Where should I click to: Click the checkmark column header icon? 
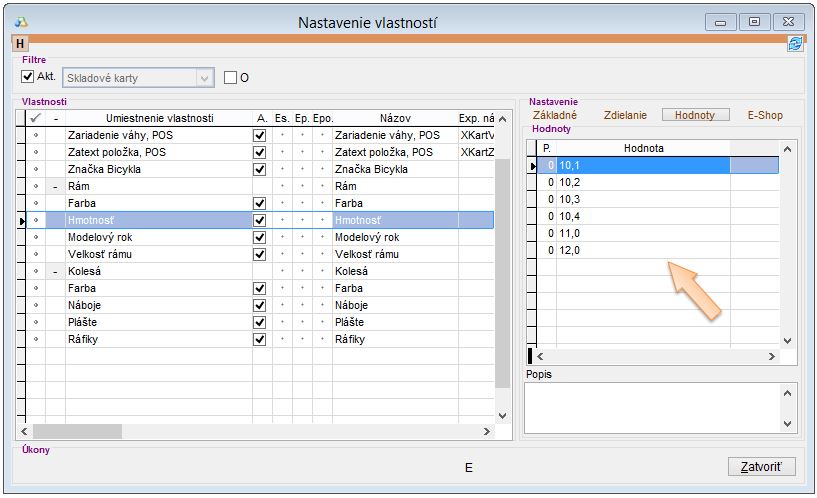pos(35,118)
